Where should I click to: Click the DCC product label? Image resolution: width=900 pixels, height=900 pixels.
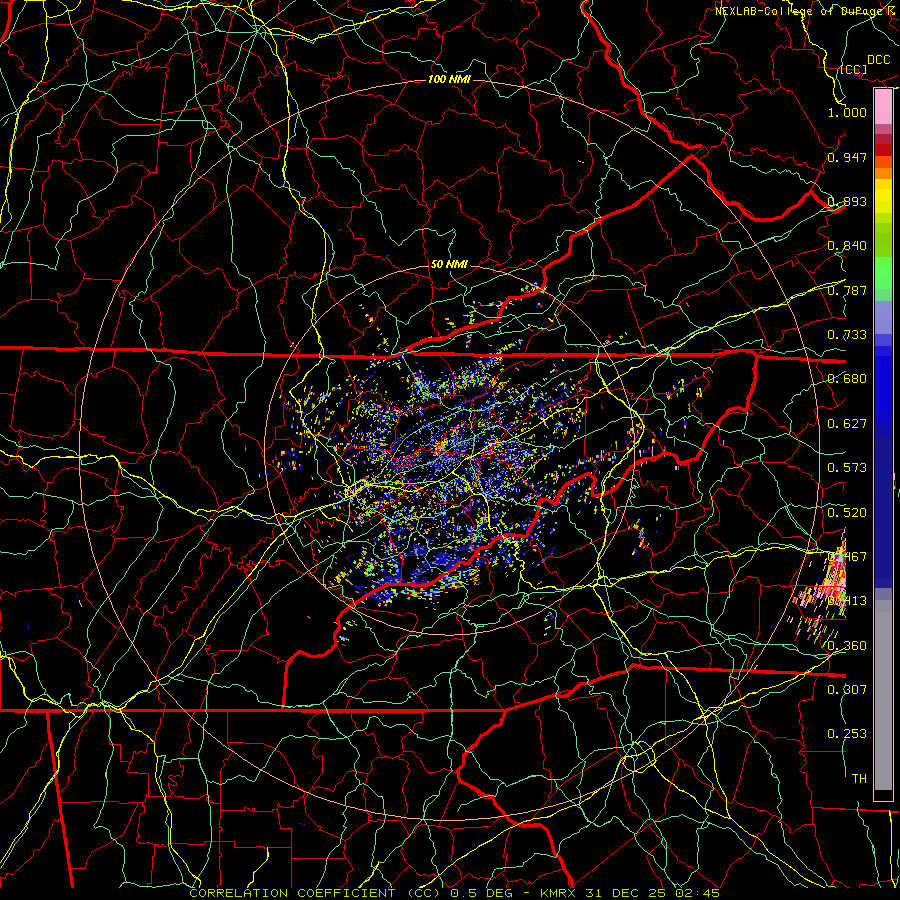pyautogui.click(x=878, y=60)
